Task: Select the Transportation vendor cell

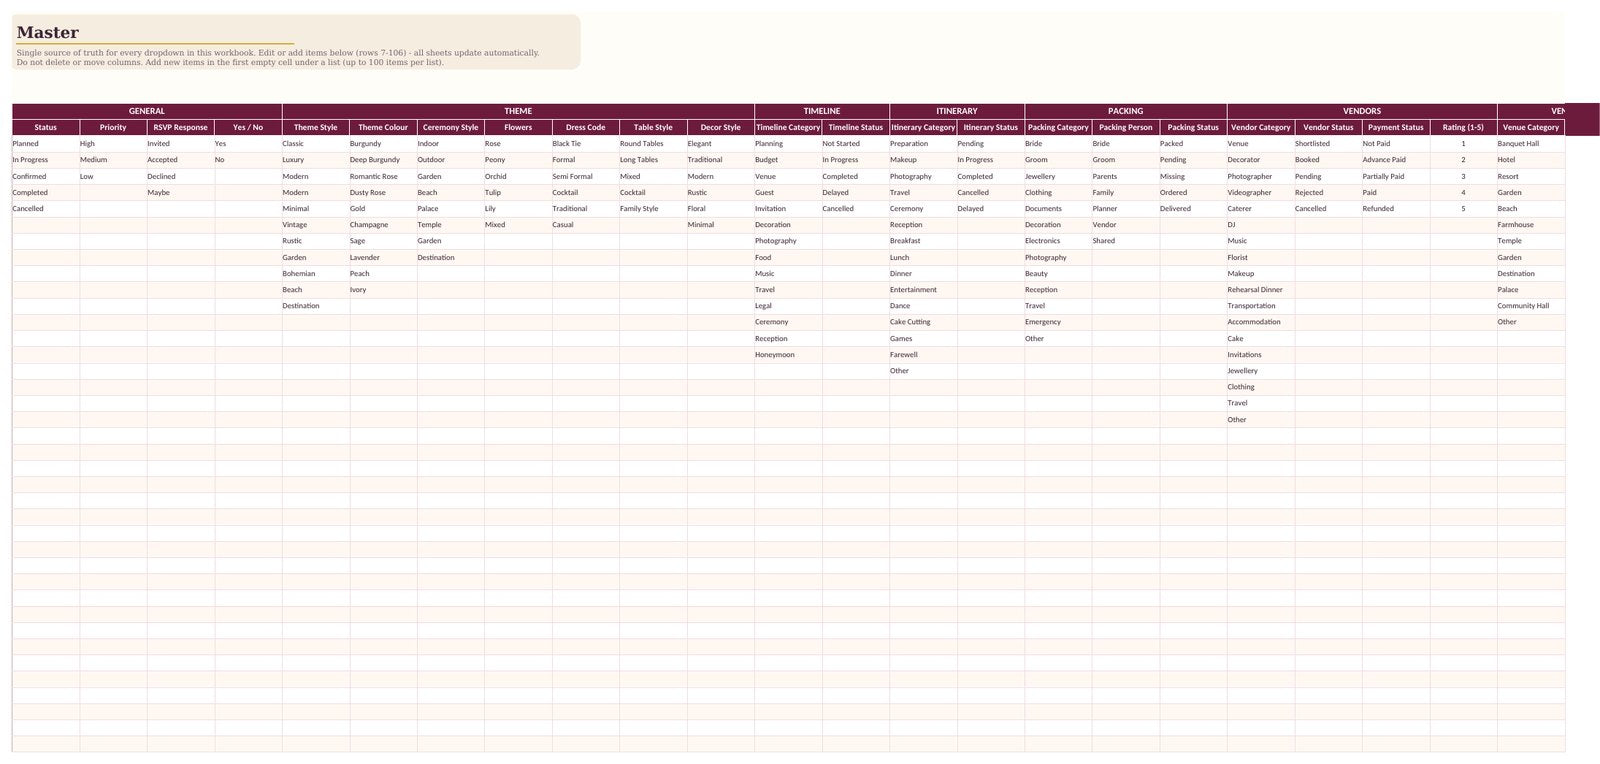Action: coord(1260,306)
